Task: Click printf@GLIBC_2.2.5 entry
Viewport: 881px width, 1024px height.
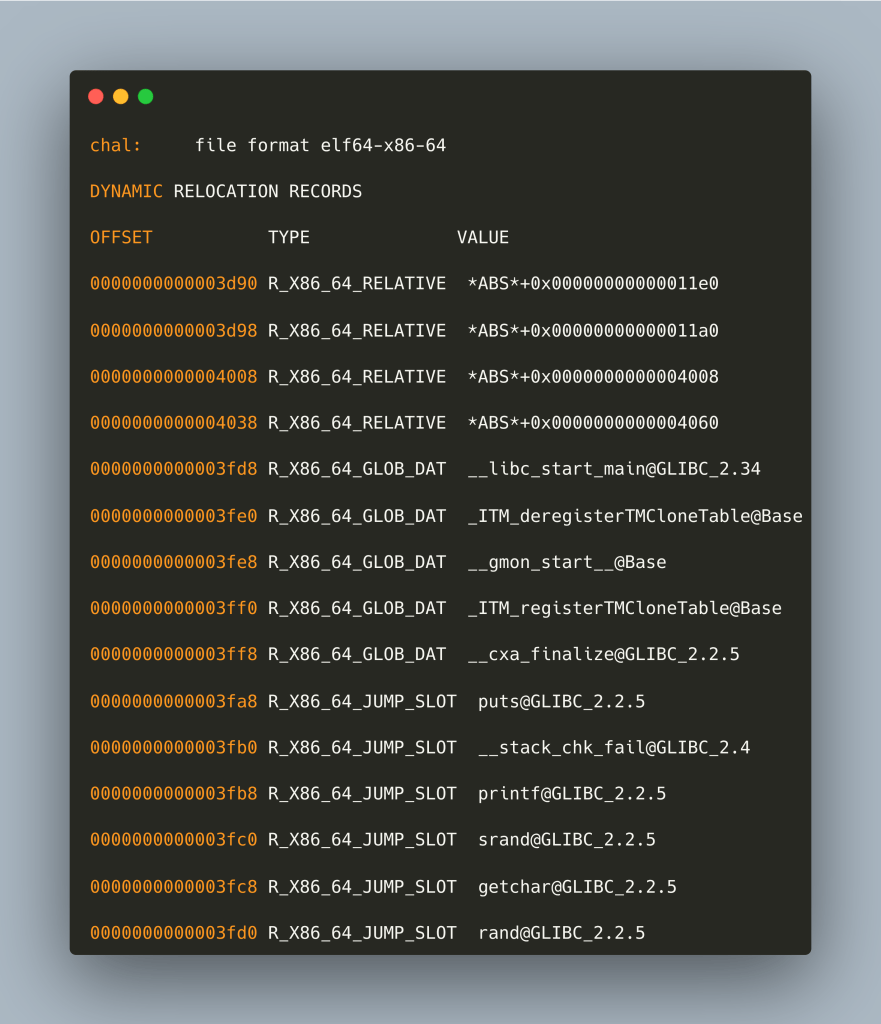Action: point(572,794)
